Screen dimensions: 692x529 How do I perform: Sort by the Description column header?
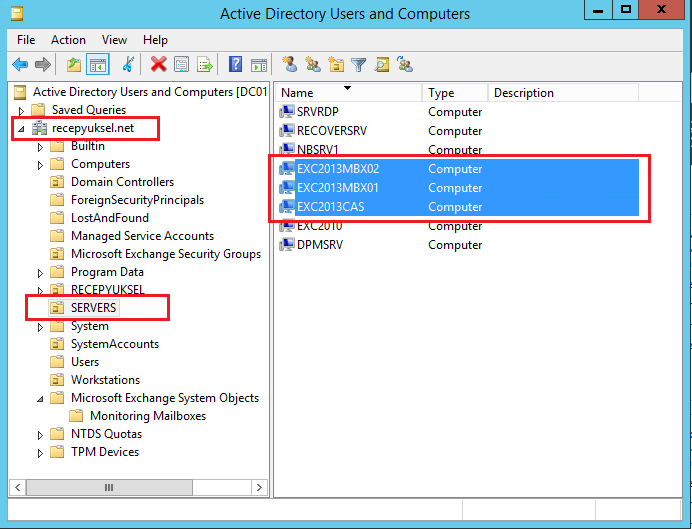click(x=563, y=93)
